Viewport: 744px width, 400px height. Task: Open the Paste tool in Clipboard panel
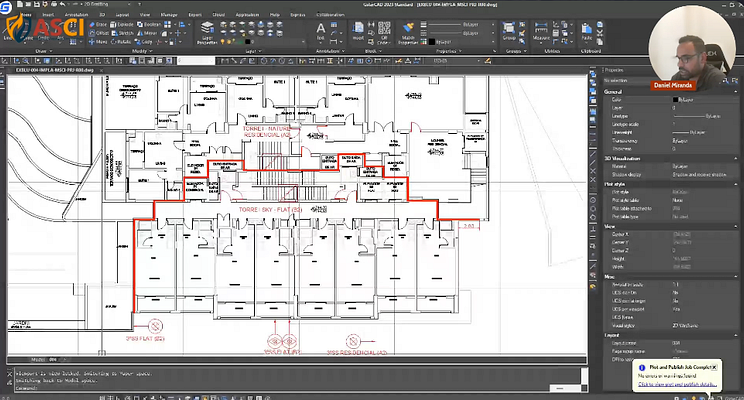pos(587,31)
